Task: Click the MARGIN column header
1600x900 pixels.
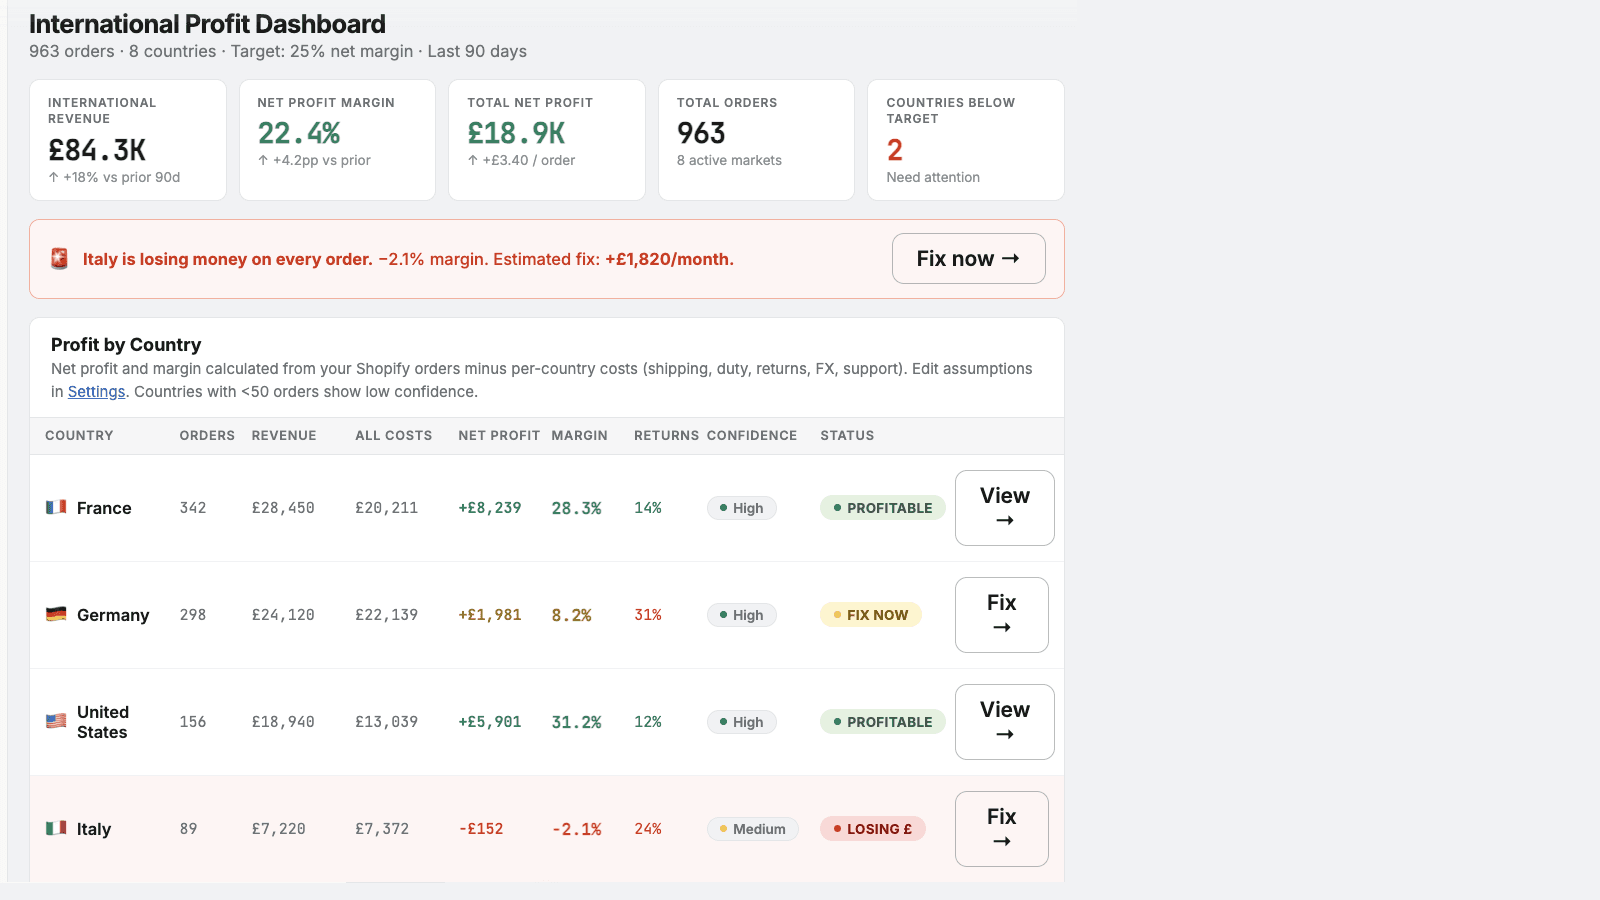Action: (580, 436)
